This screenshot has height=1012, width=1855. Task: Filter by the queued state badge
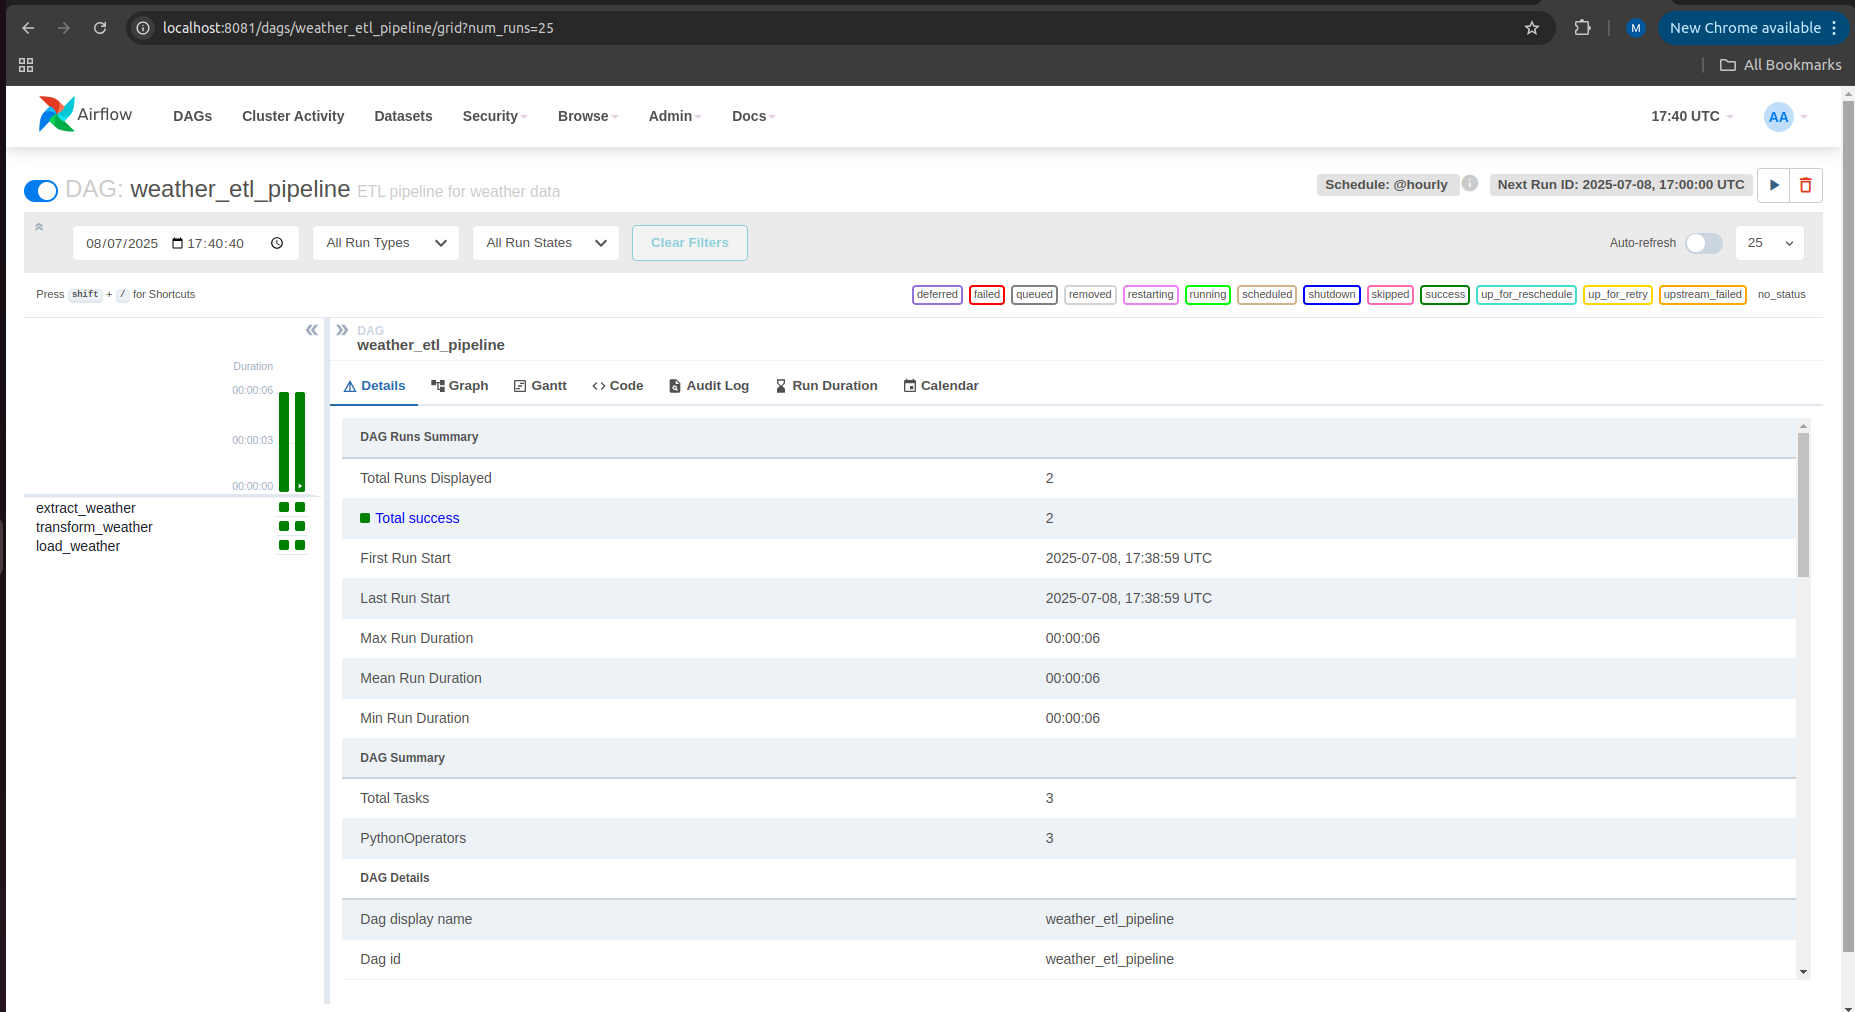(x=1034, y=295)
